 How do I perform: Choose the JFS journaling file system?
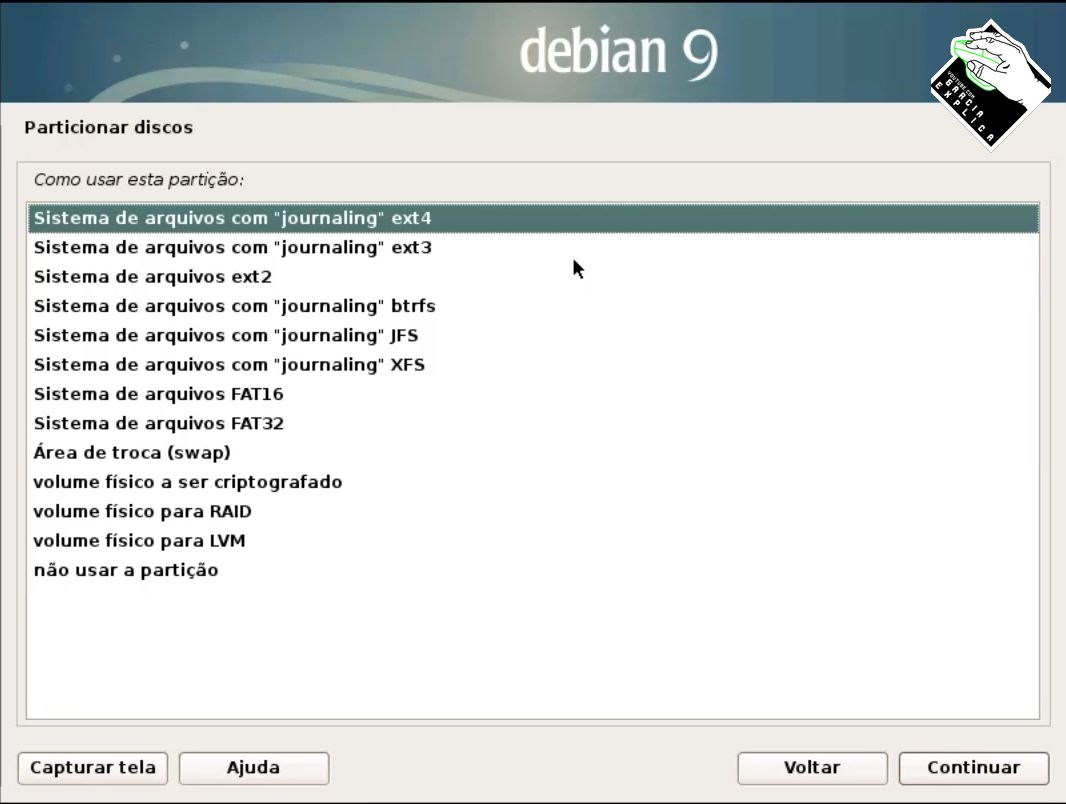coord(534,335)
